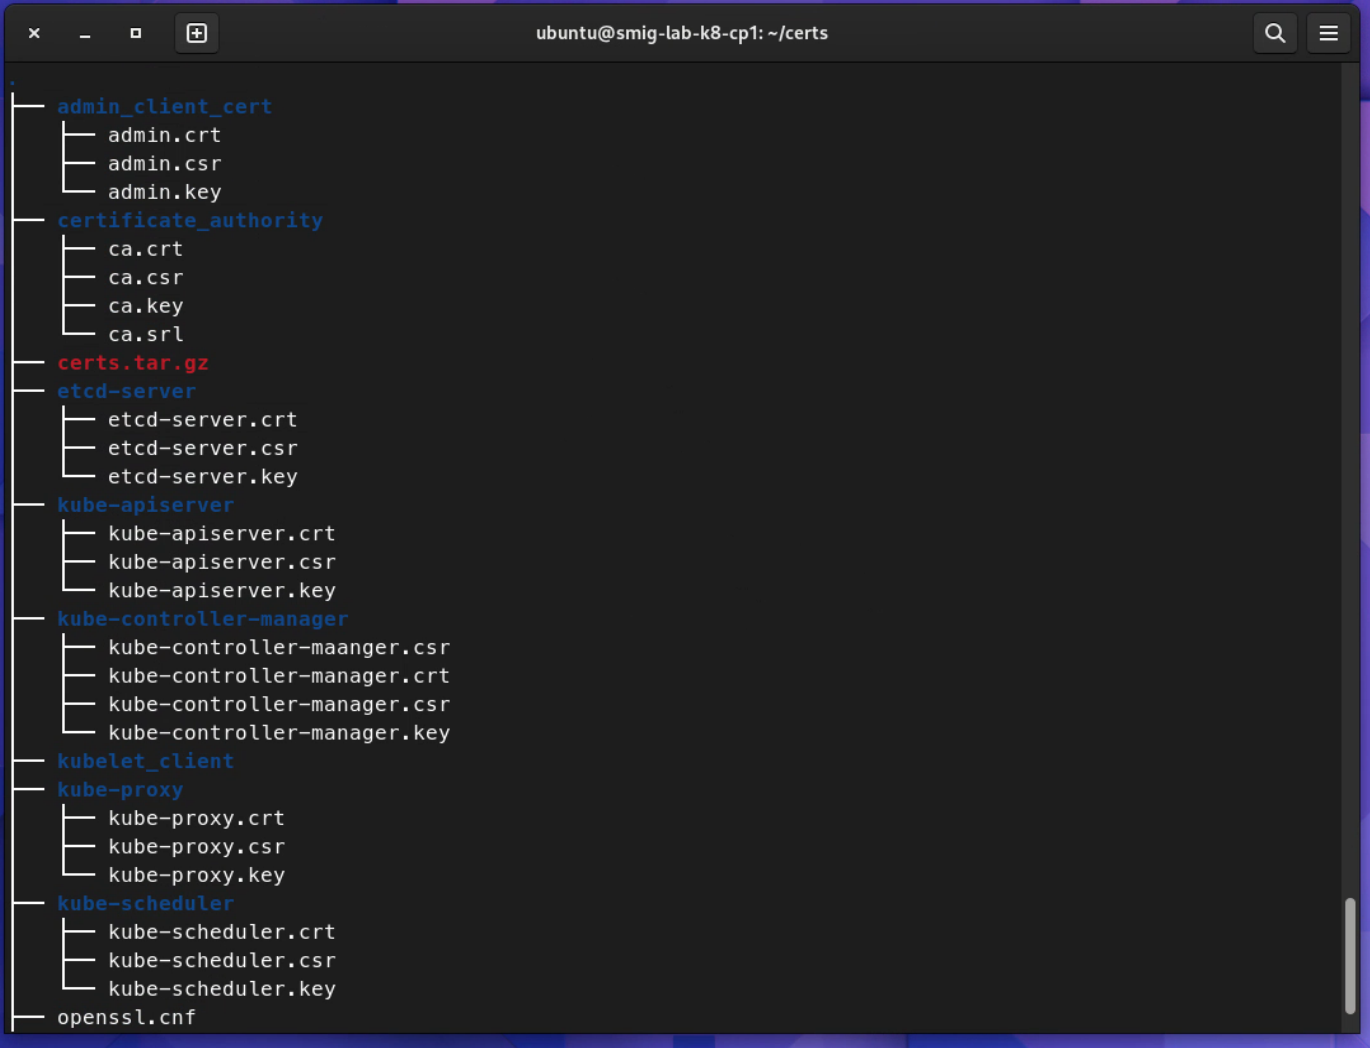The width and height of the screenshot is (1370, 1048).
Task: Click the kube-scheduler folder label
Action: pos(145,903)
